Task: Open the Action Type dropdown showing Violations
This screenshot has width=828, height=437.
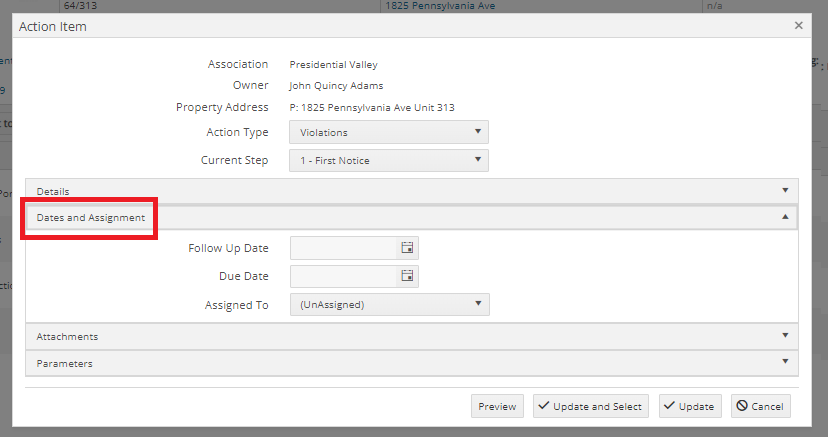Action: 389,132
